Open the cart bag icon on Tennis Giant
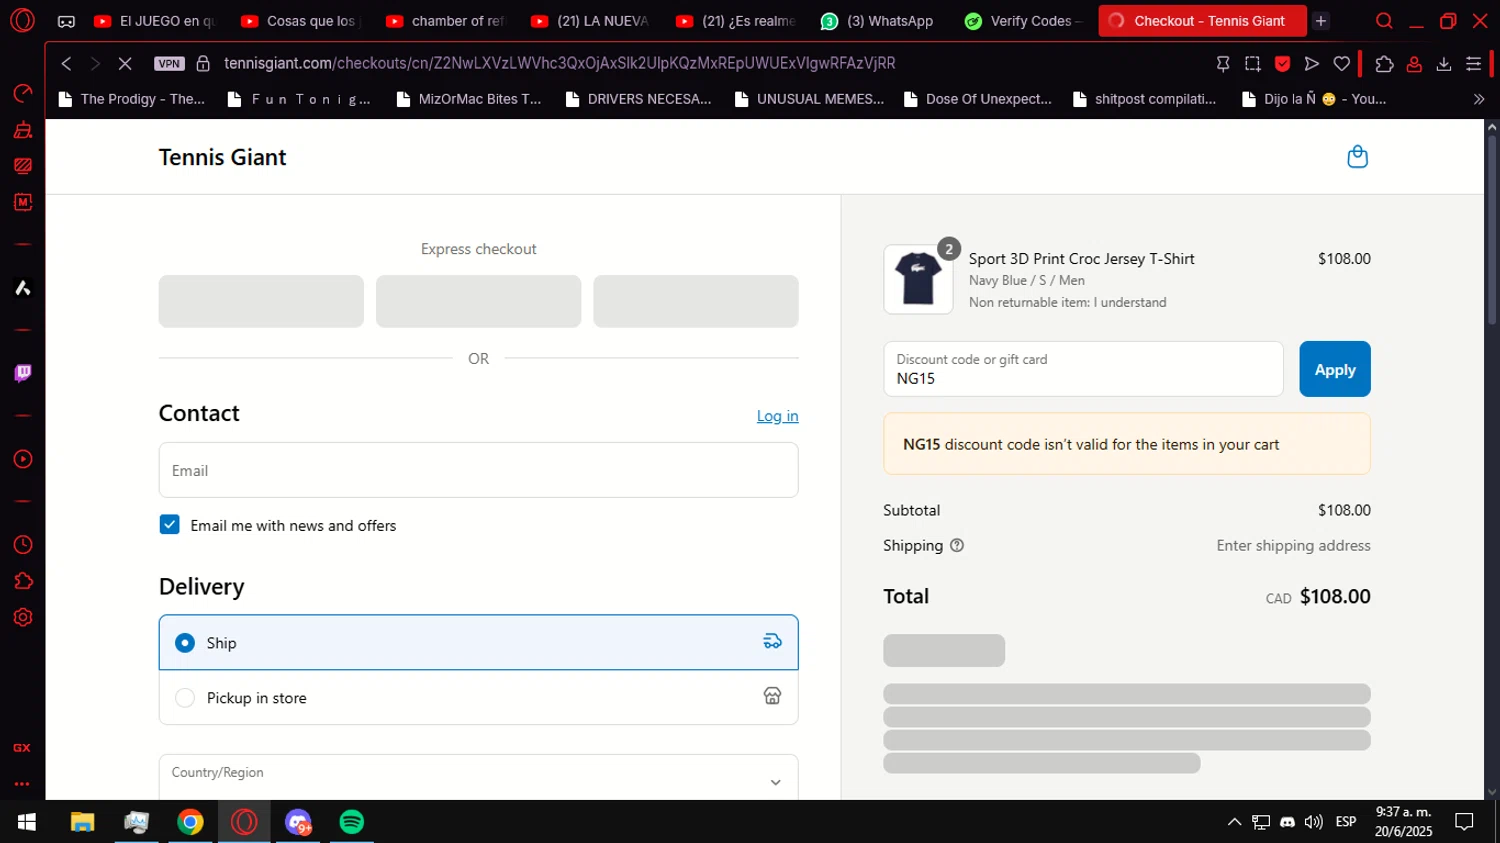Viewport: 1500px width, 843px height. 1357,157
